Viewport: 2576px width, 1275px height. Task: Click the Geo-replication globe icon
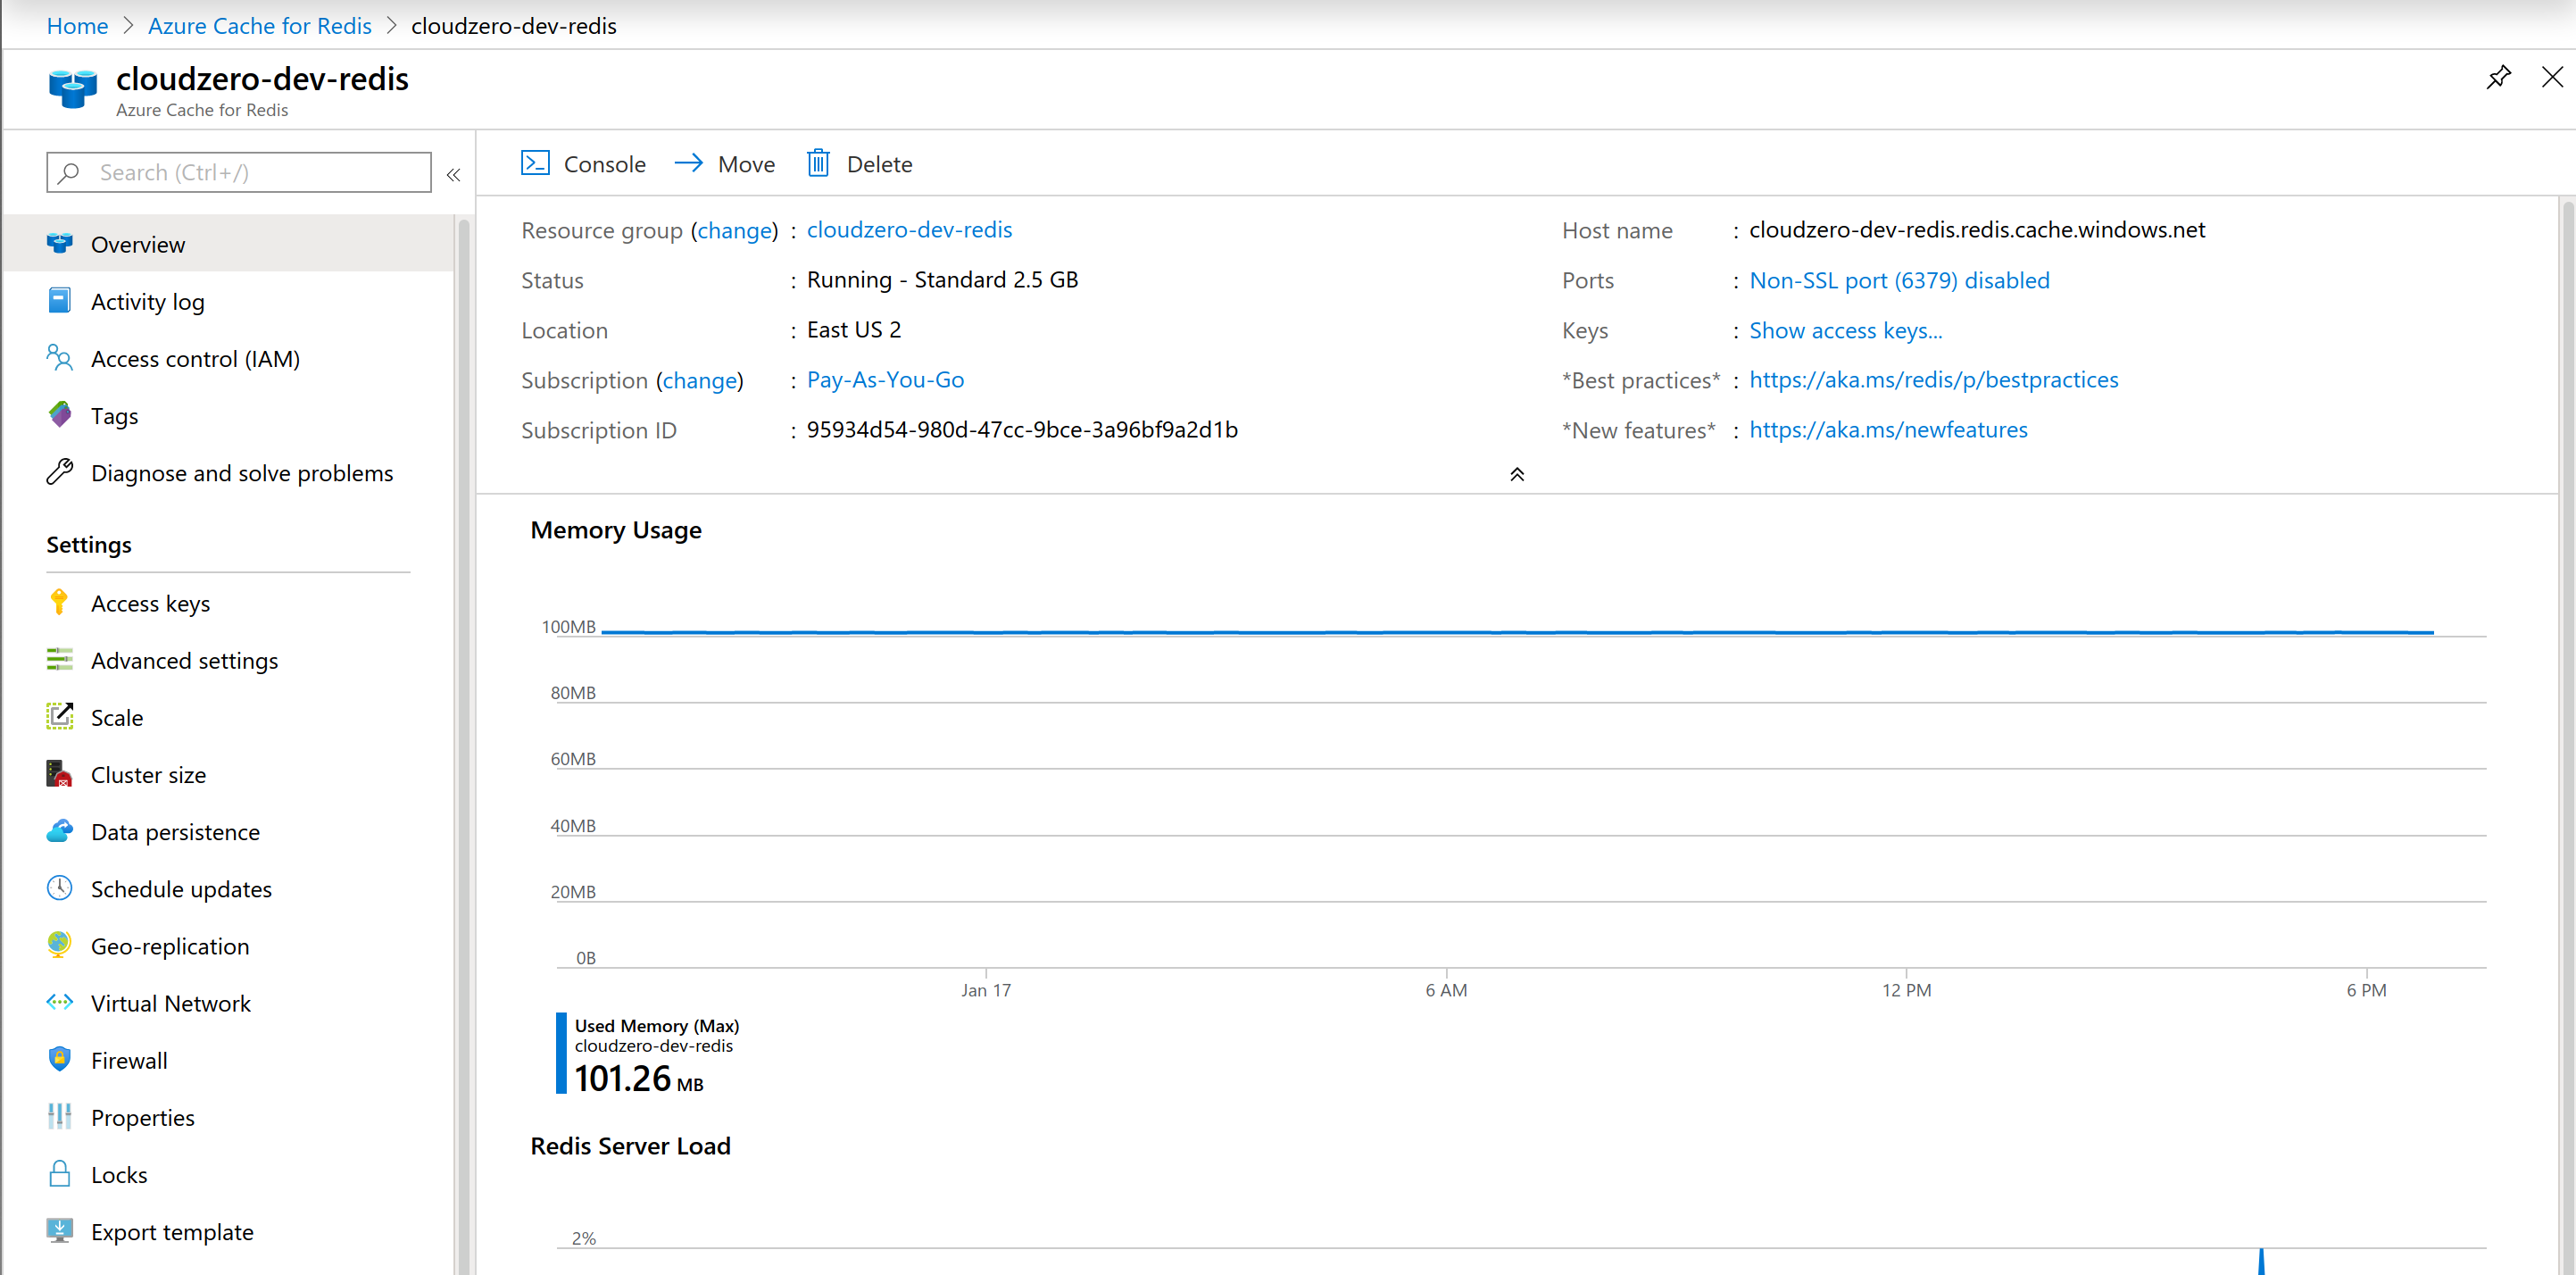click(x=59, y=945)
